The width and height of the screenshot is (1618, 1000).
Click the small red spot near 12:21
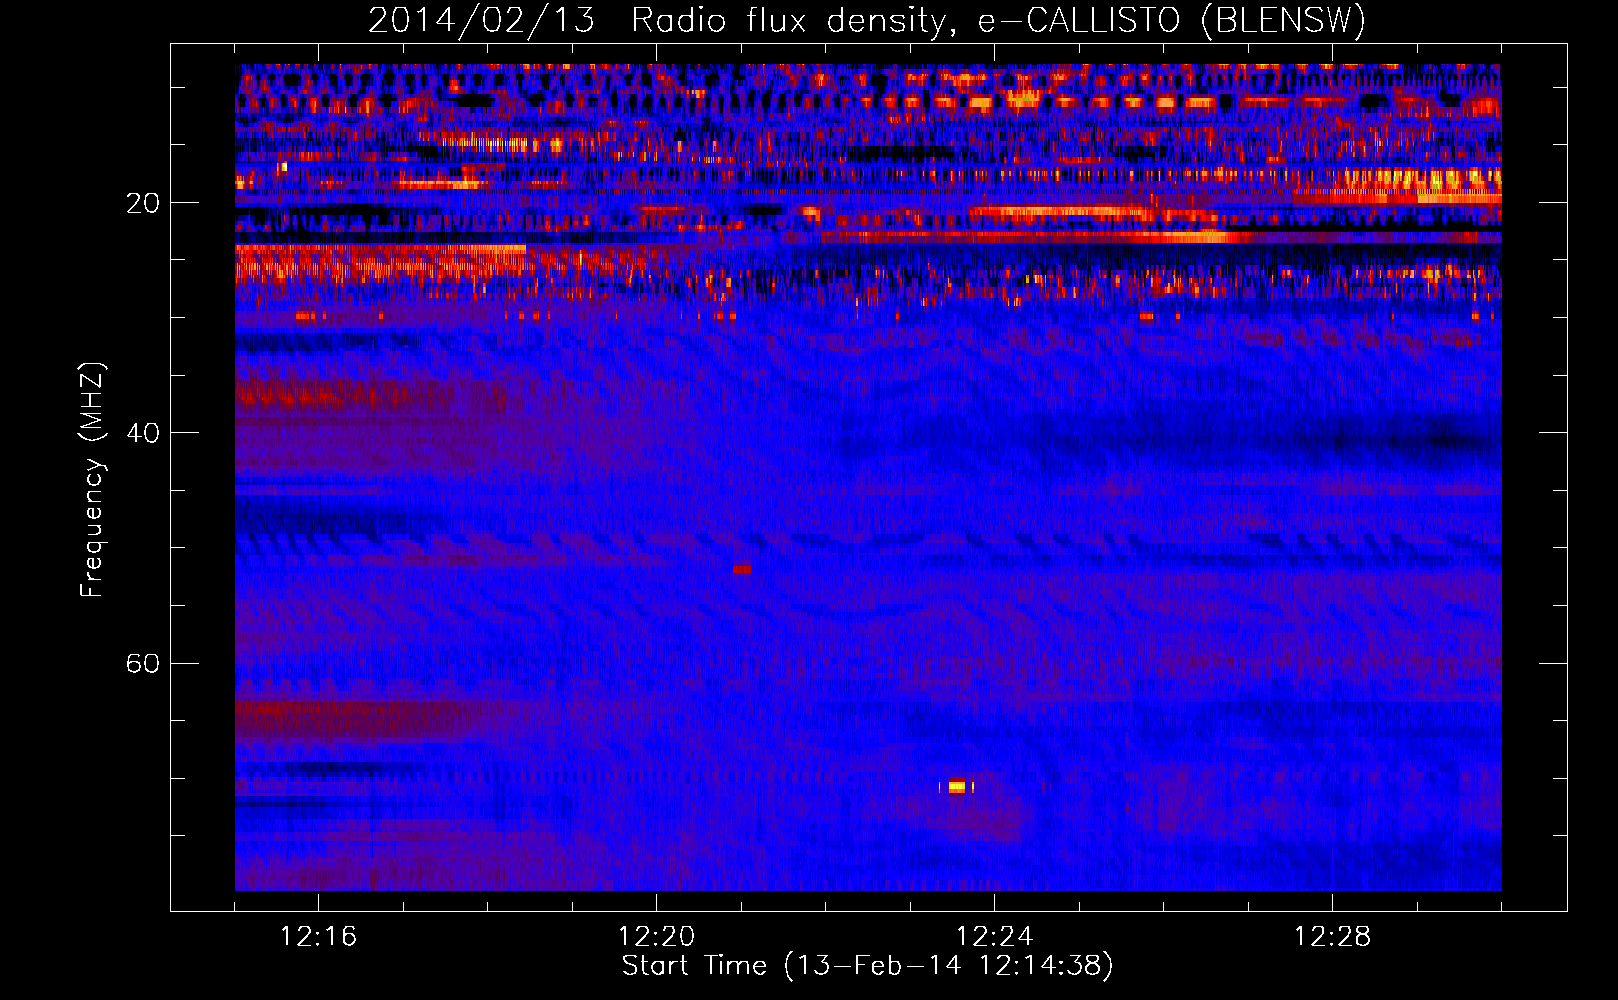click(742, 569)
